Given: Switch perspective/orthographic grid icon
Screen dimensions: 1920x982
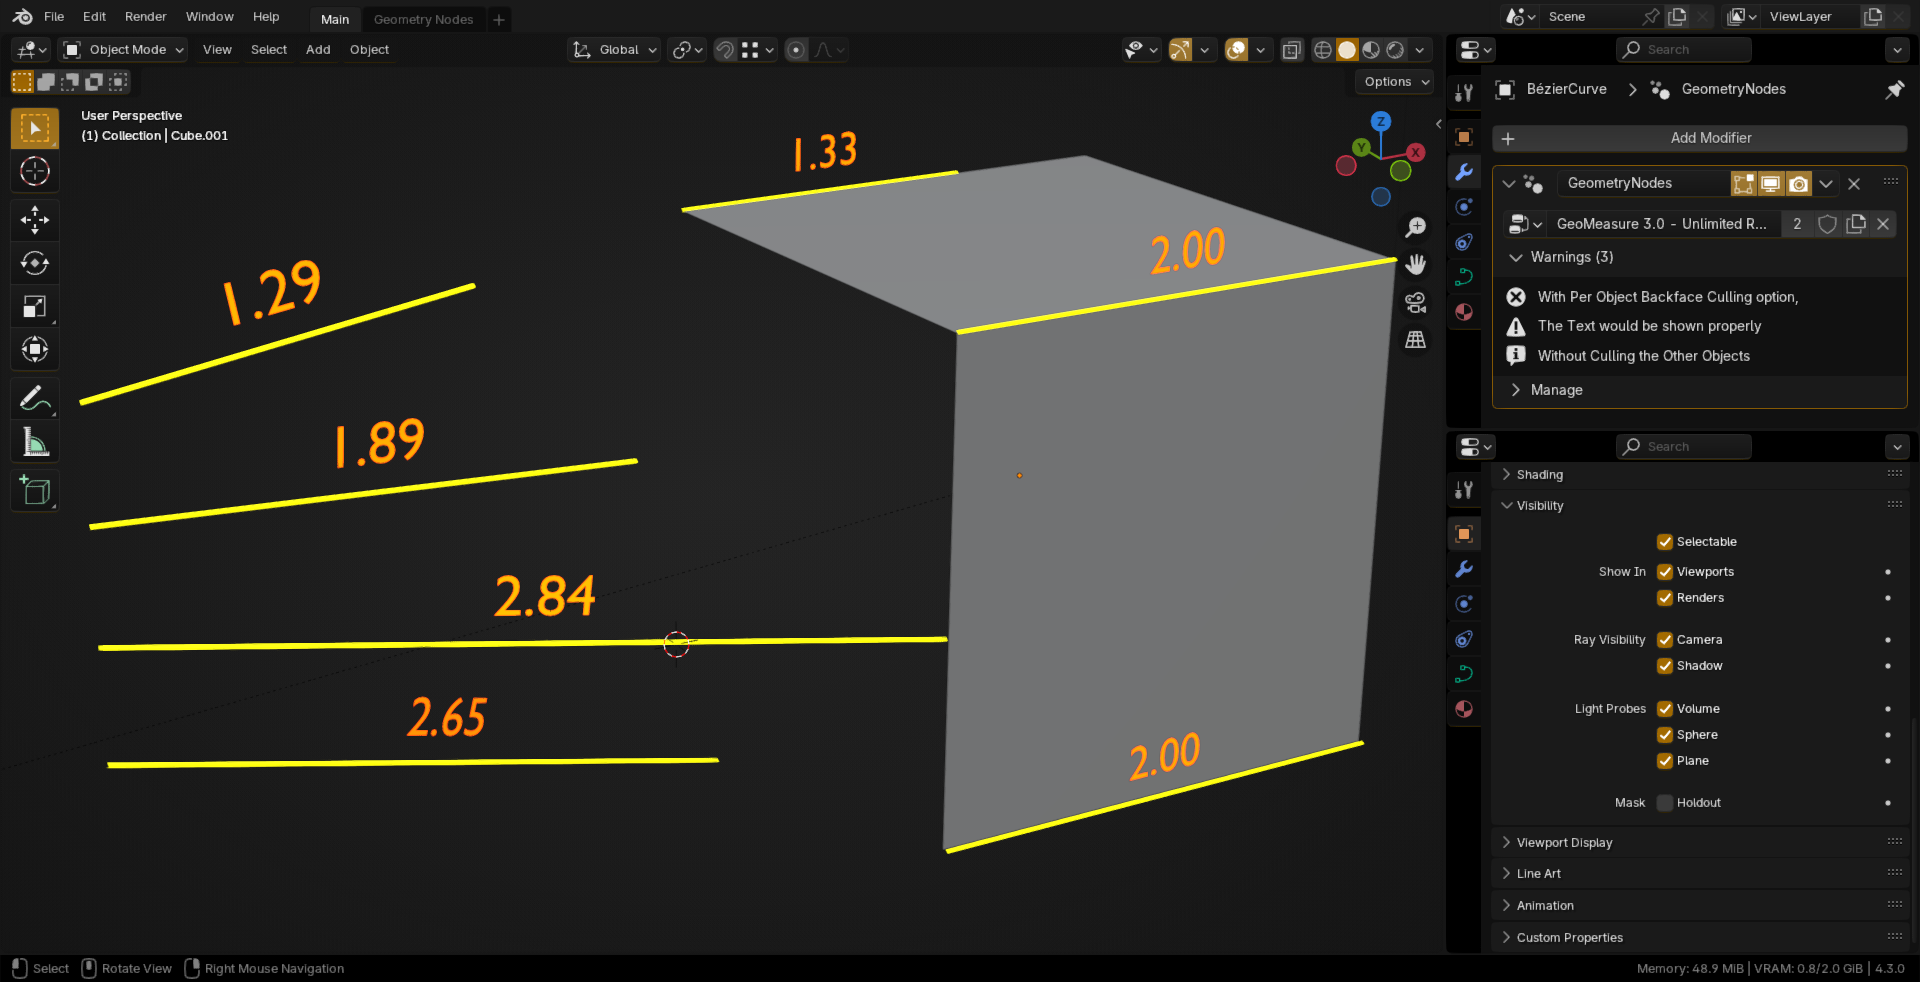Looking at the screenshot, I should pyautogui.click(x=1416, y=340).
